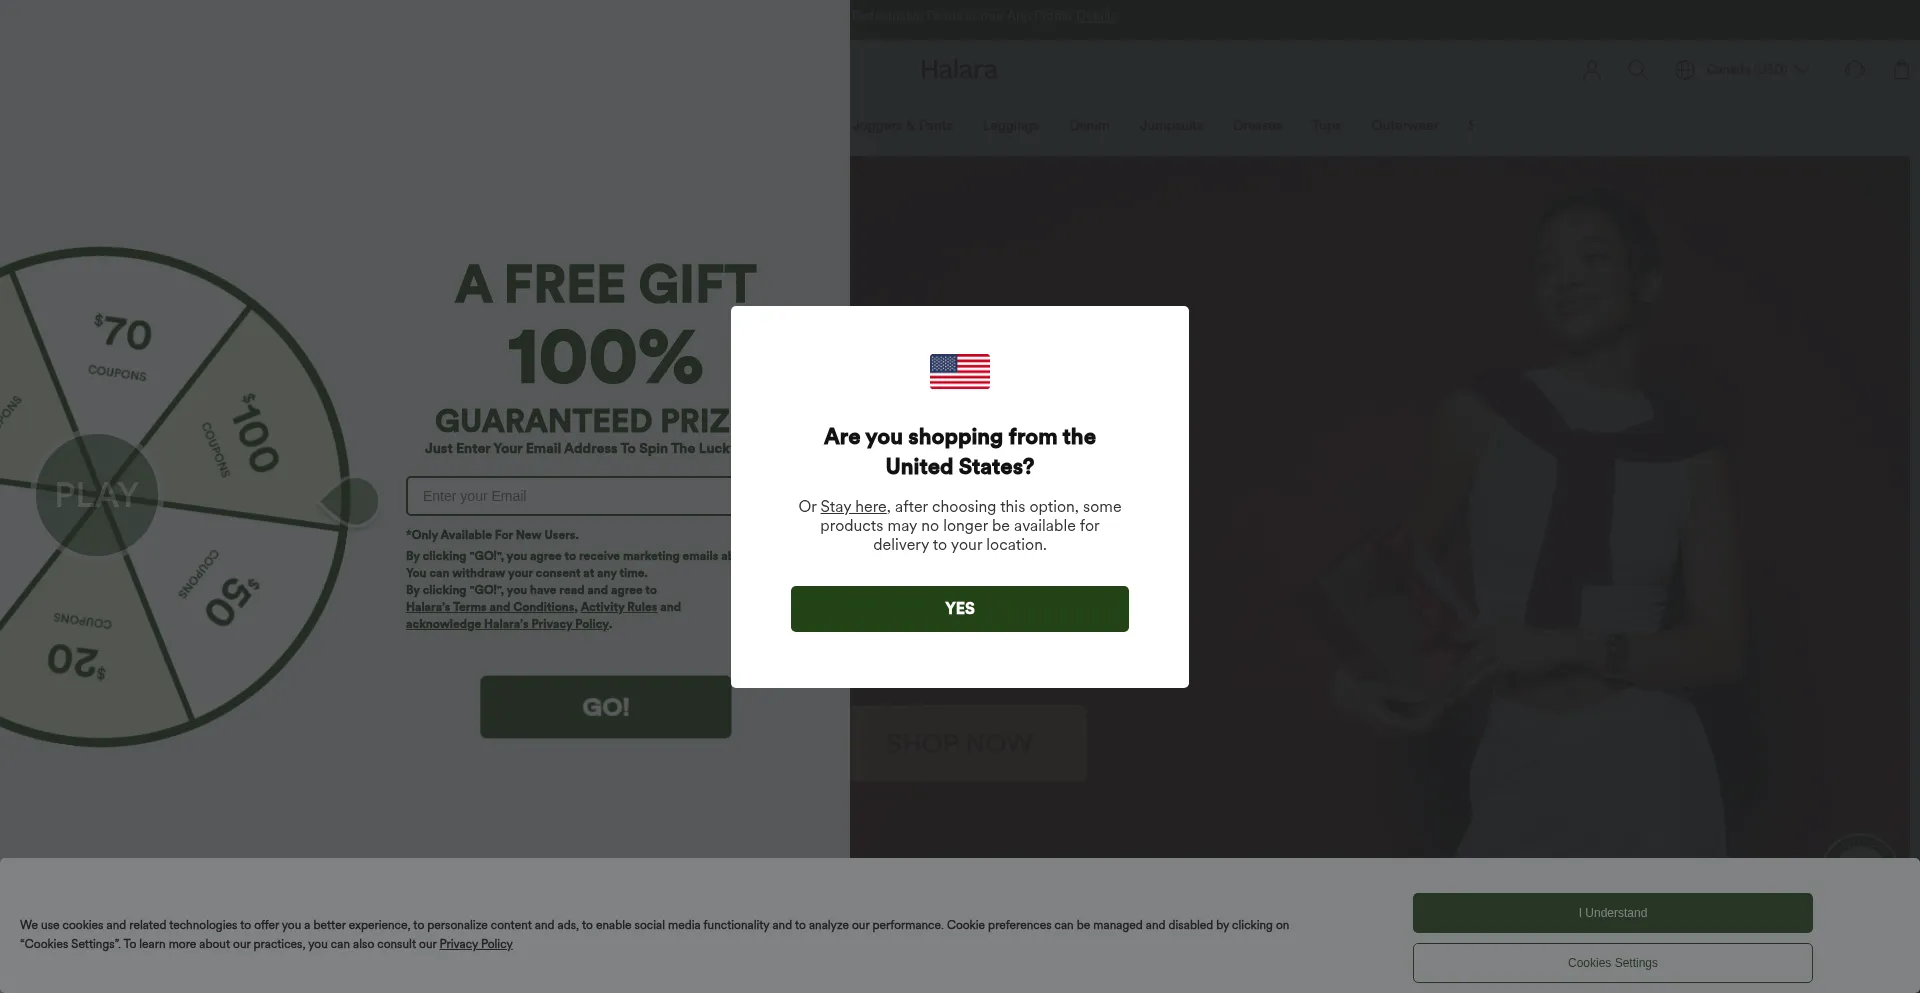
Task: Confirm with the YES button
Action: 960,609
